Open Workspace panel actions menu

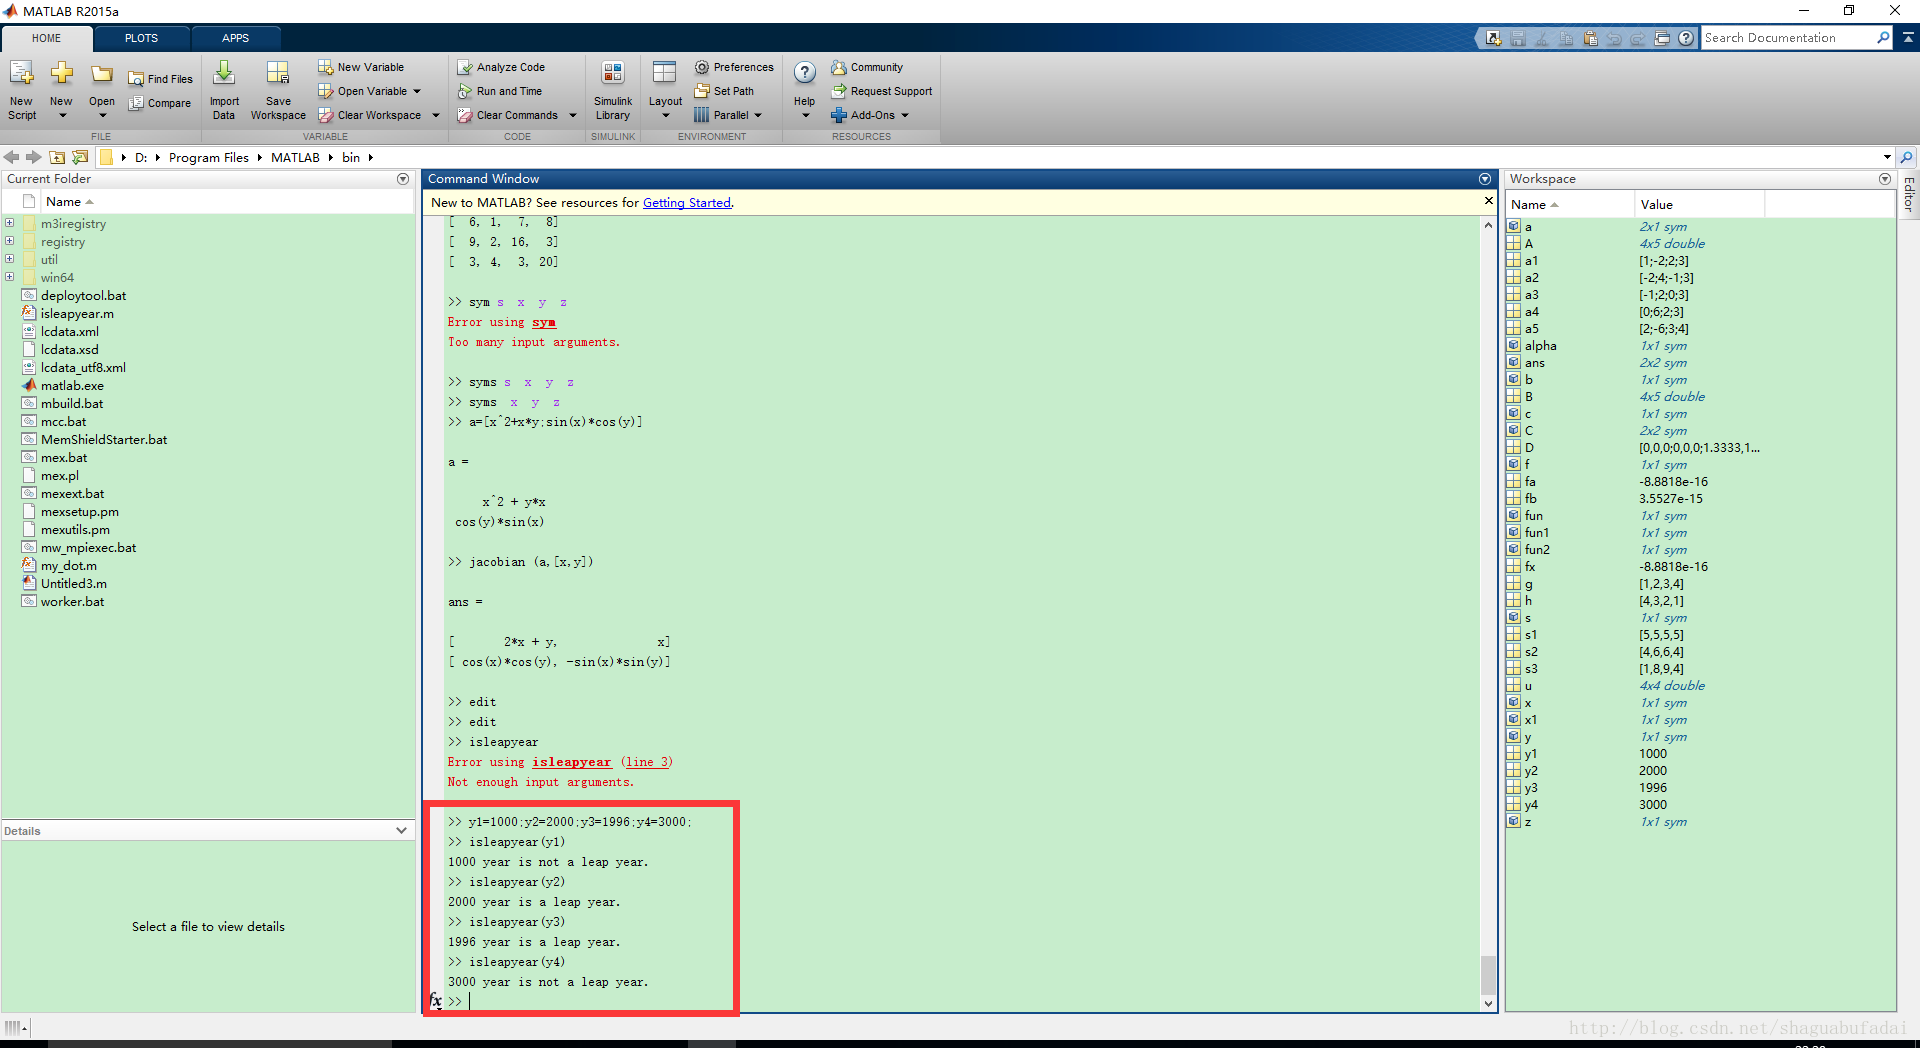click(1885, 179)
